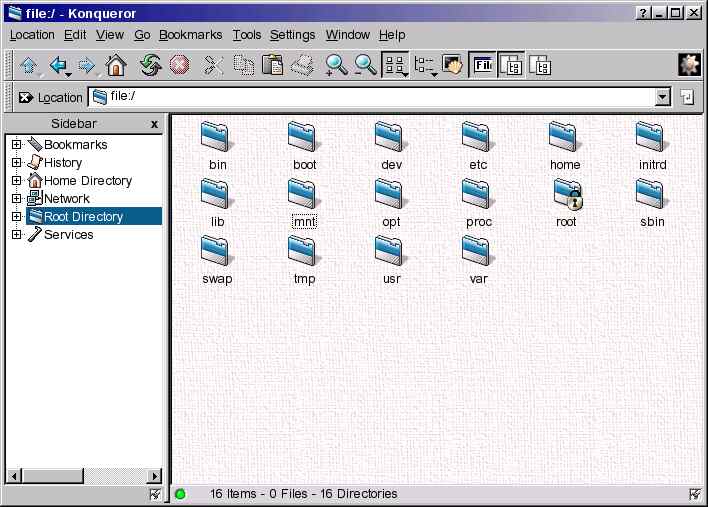This screenshot has height=507, width=708.
Task: Click the Cut scissors icon
Action: (213, 65)
